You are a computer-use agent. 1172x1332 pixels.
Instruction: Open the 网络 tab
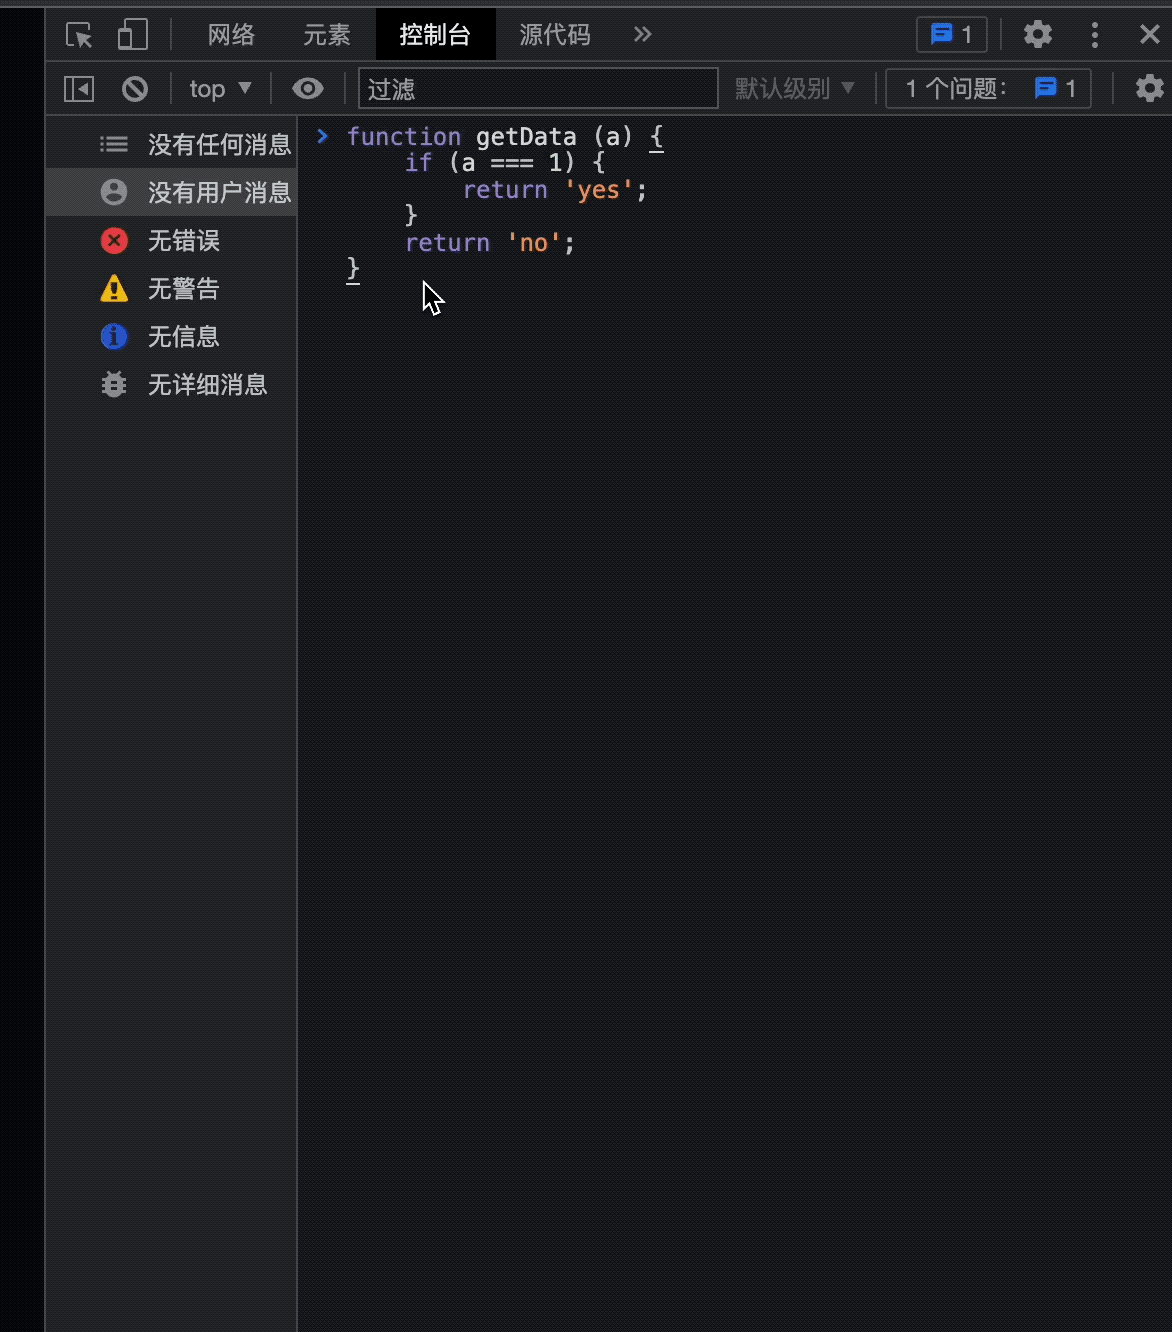pyautogui.click(x=231, y=35)
